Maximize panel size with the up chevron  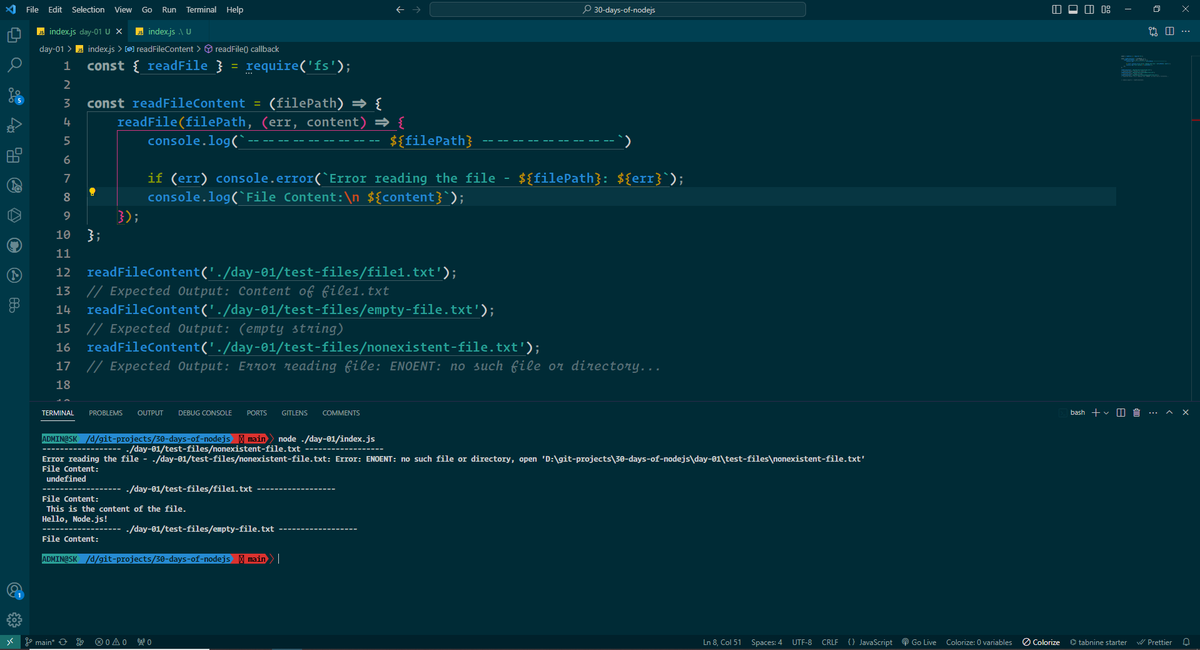[1170, 412]
